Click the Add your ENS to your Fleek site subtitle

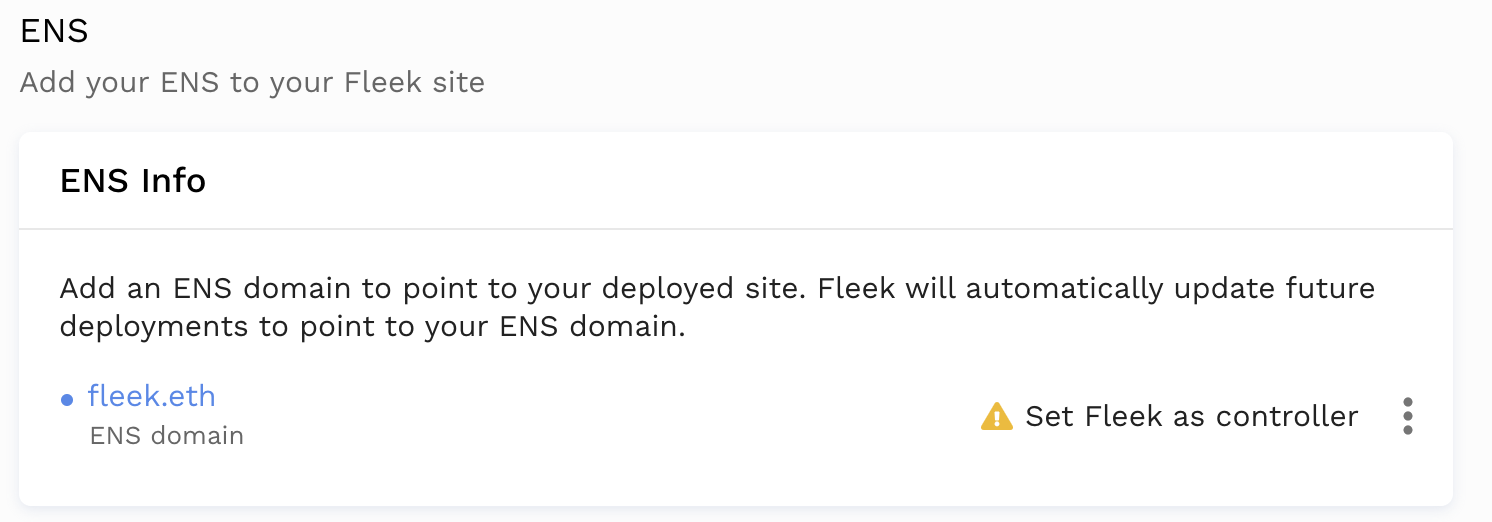pos(252,82)
